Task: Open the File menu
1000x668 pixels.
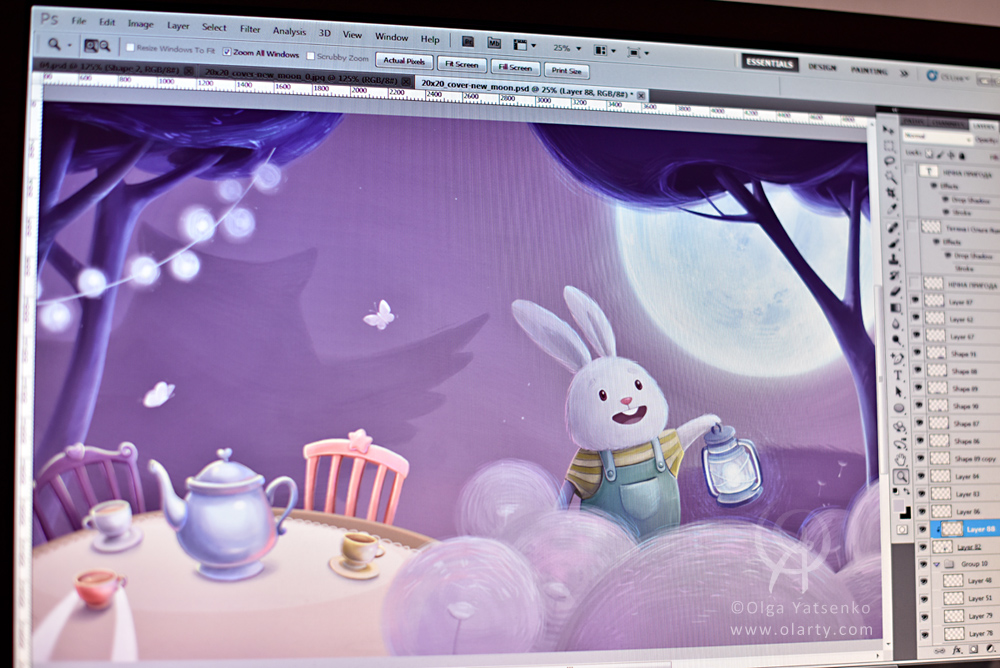Action: [79, 20]
